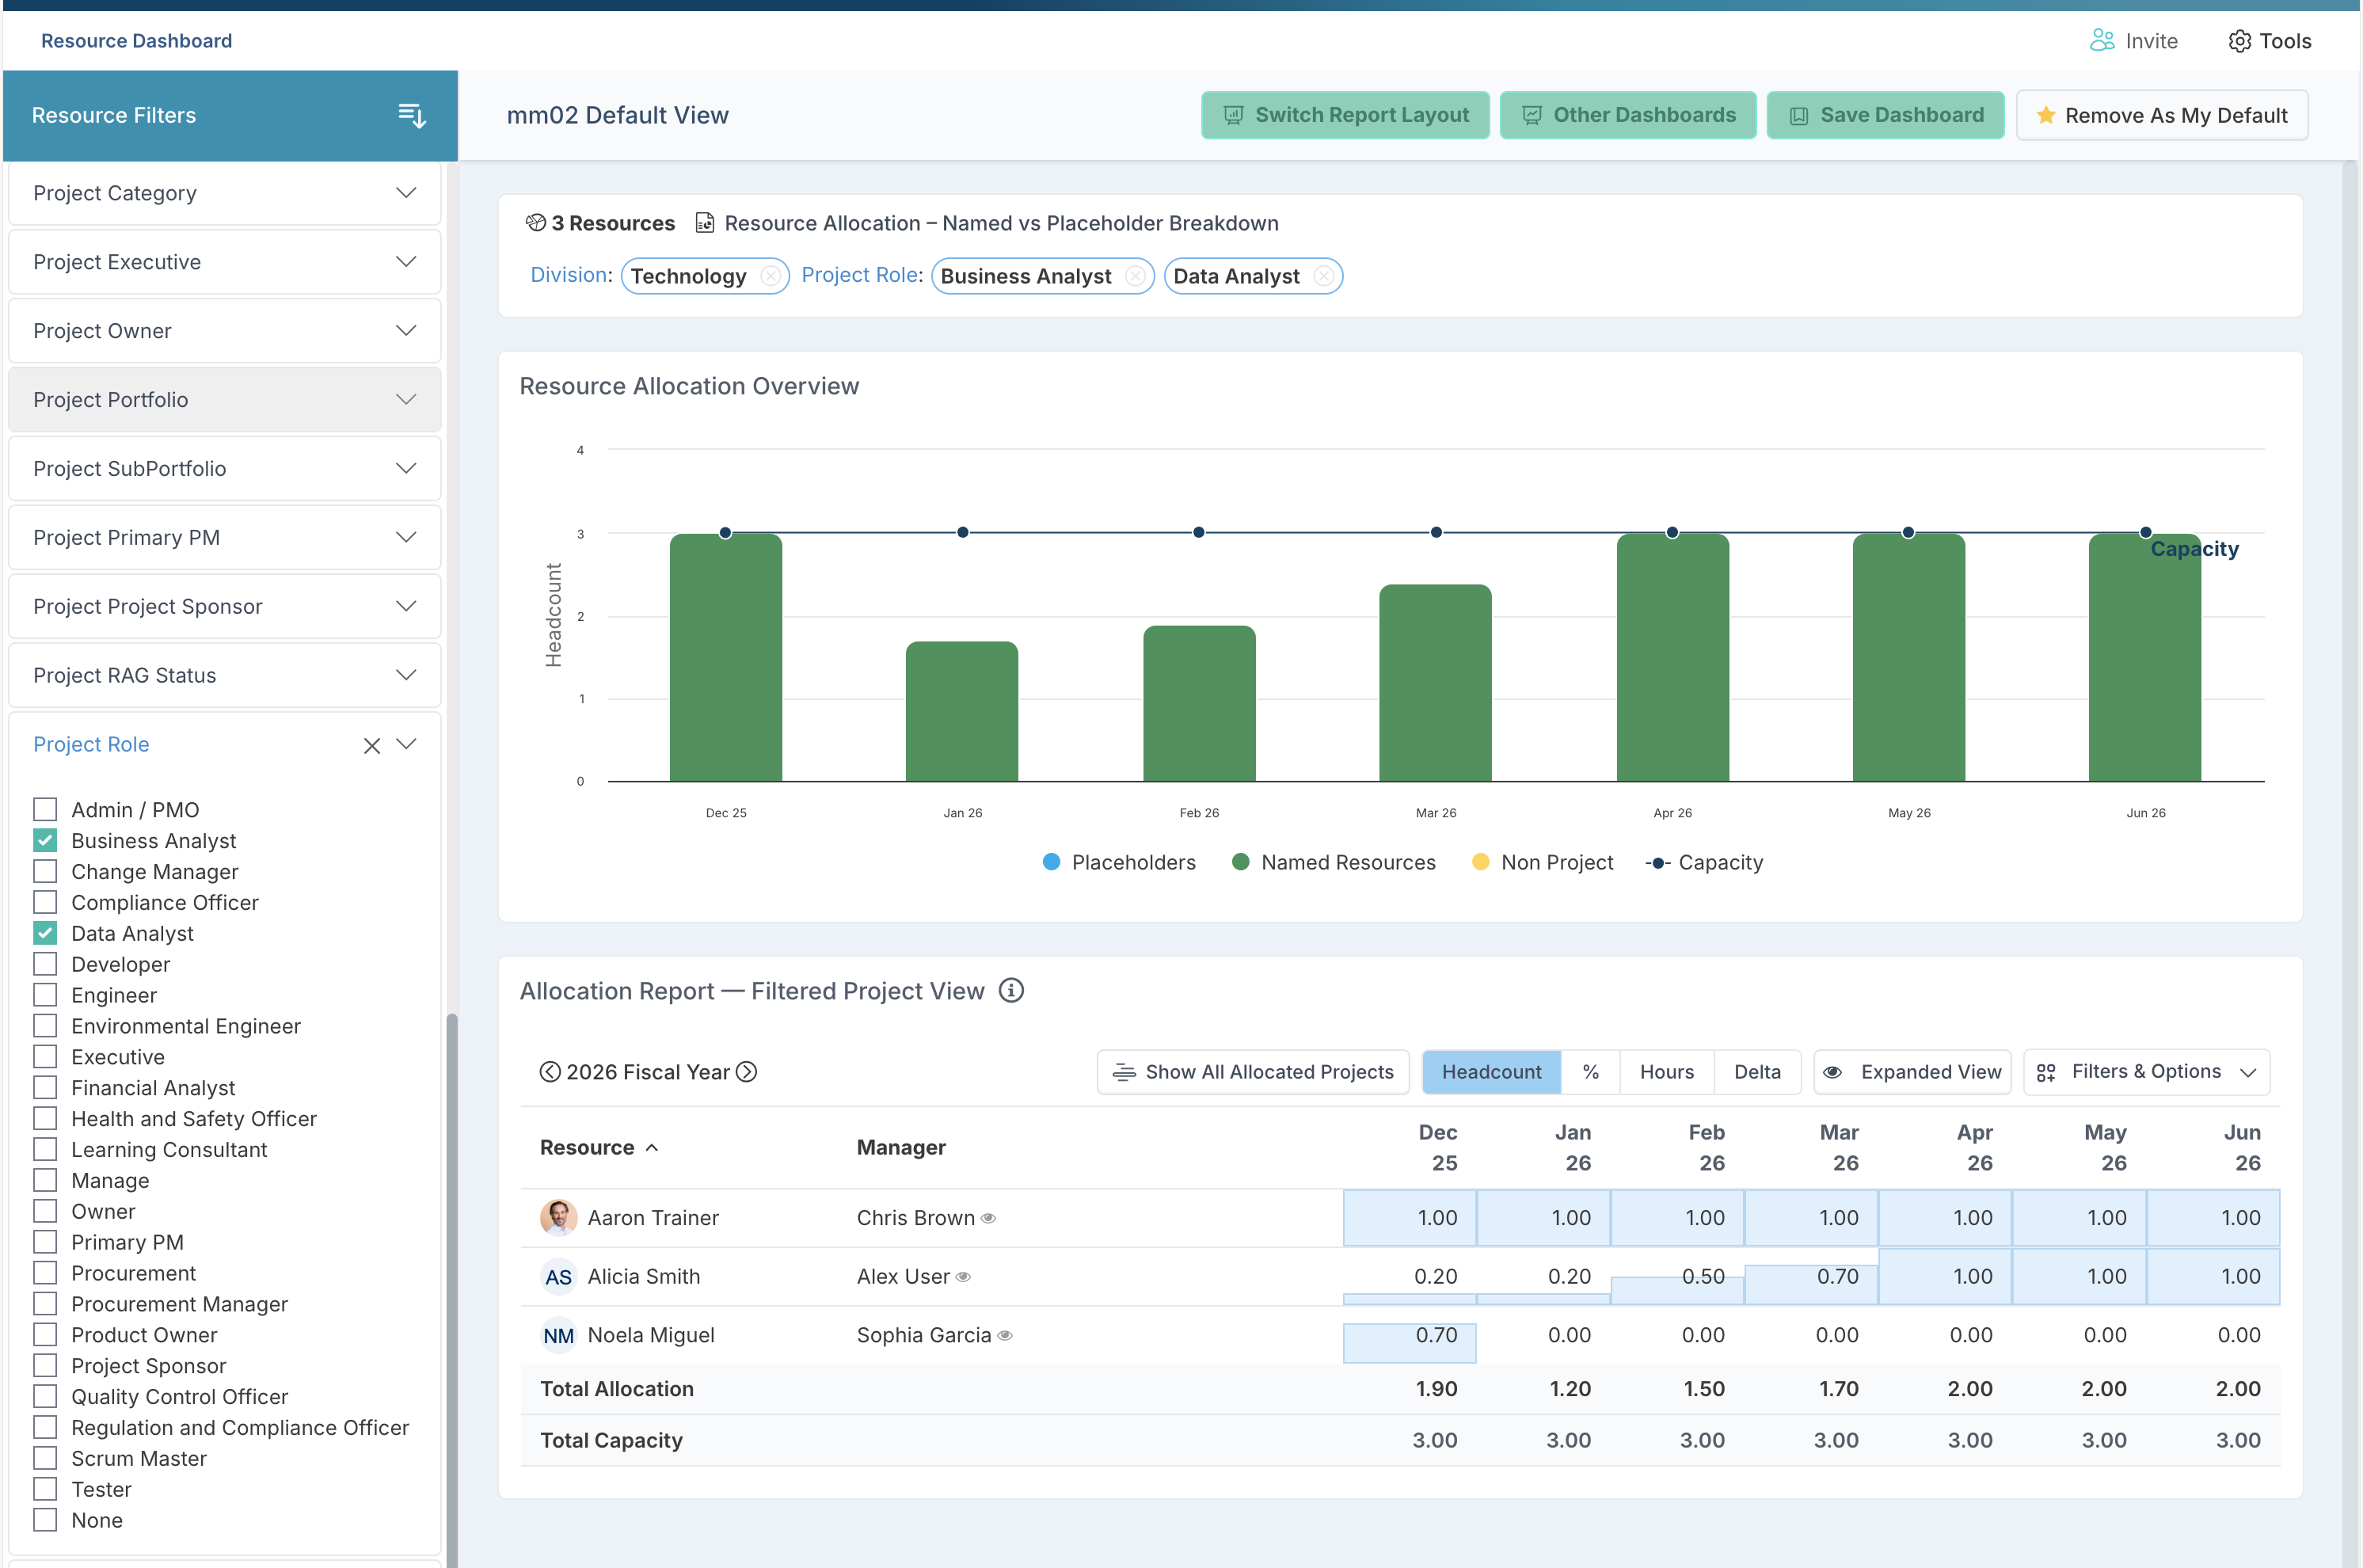The height and width of the screenshot is (1568, 2363).
Task: Go to previous fiscal year arrow
Action: (550, 1072)
